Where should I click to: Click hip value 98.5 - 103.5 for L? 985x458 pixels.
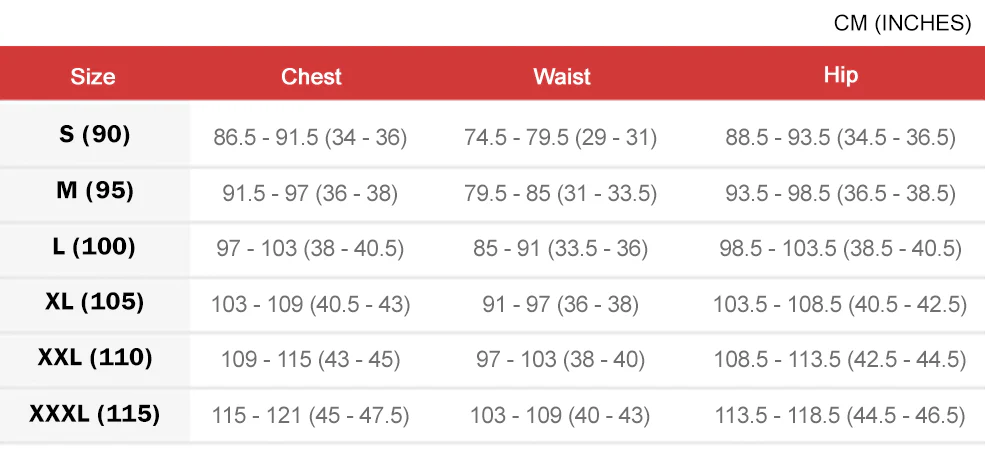(x=840, y=248)
